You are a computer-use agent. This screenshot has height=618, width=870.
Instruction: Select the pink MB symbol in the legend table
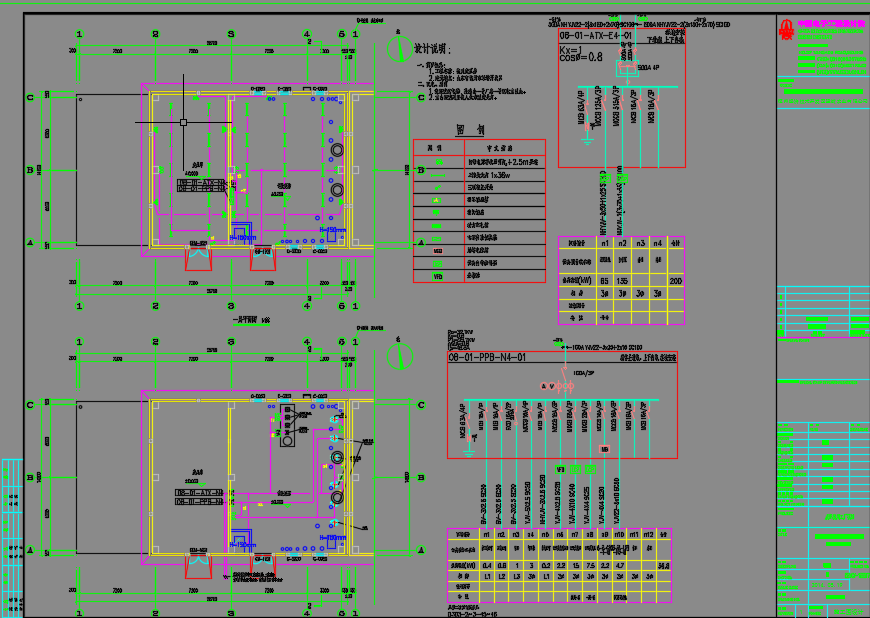pos(438,251)
